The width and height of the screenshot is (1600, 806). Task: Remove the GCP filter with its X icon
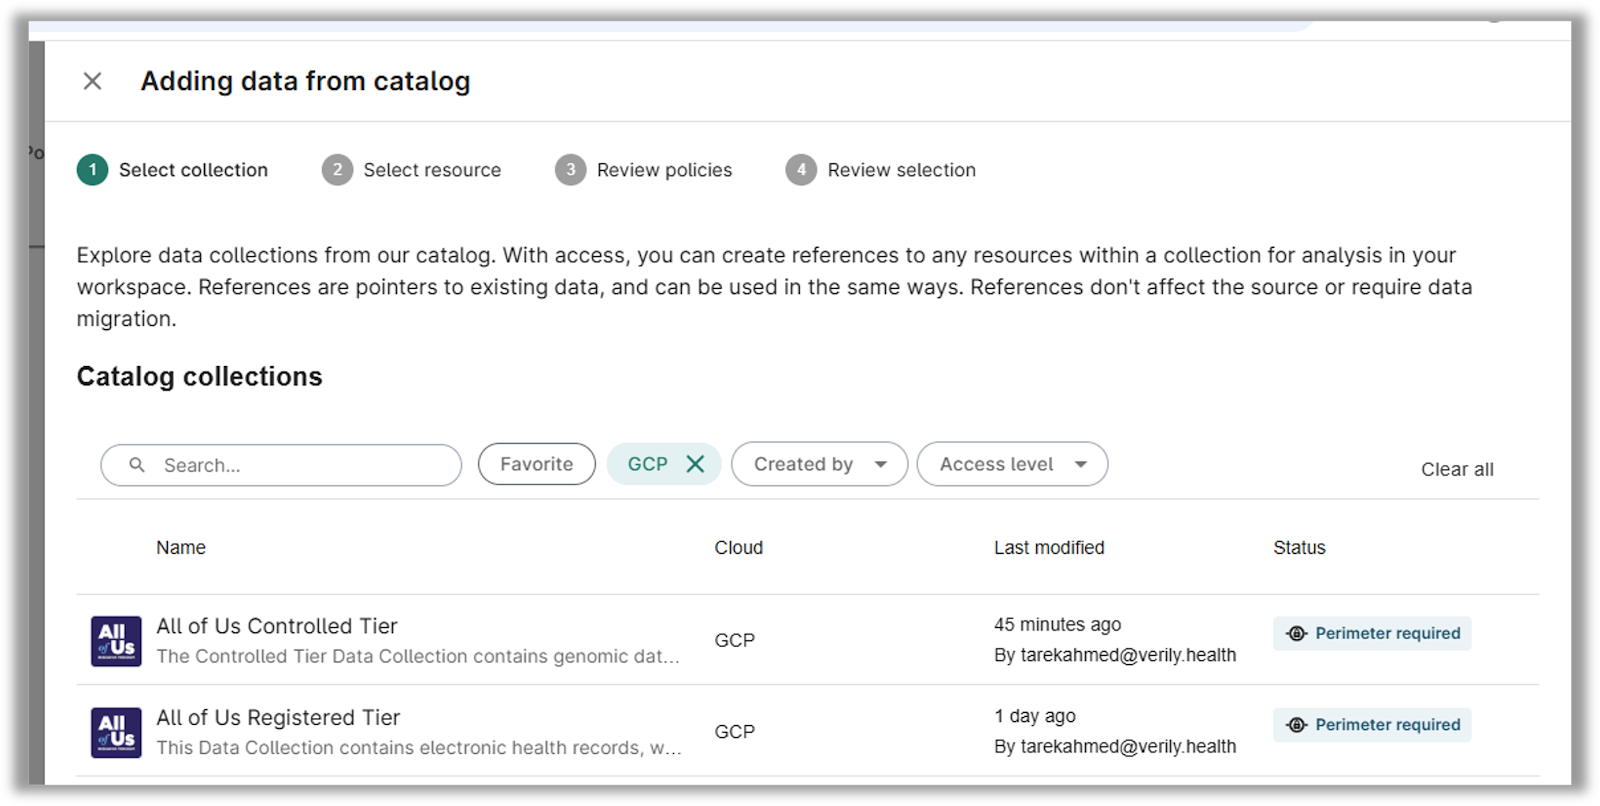point(695,464)
